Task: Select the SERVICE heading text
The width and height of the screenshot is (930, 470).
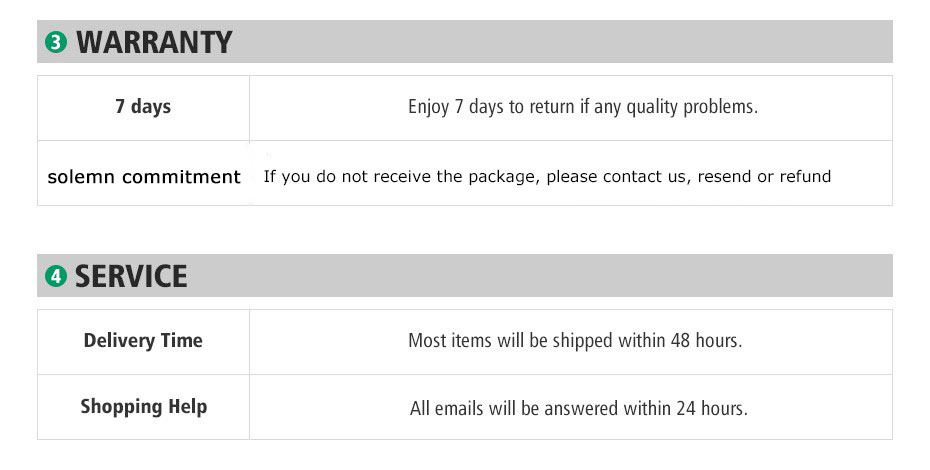Action: (x=131, y=276)
